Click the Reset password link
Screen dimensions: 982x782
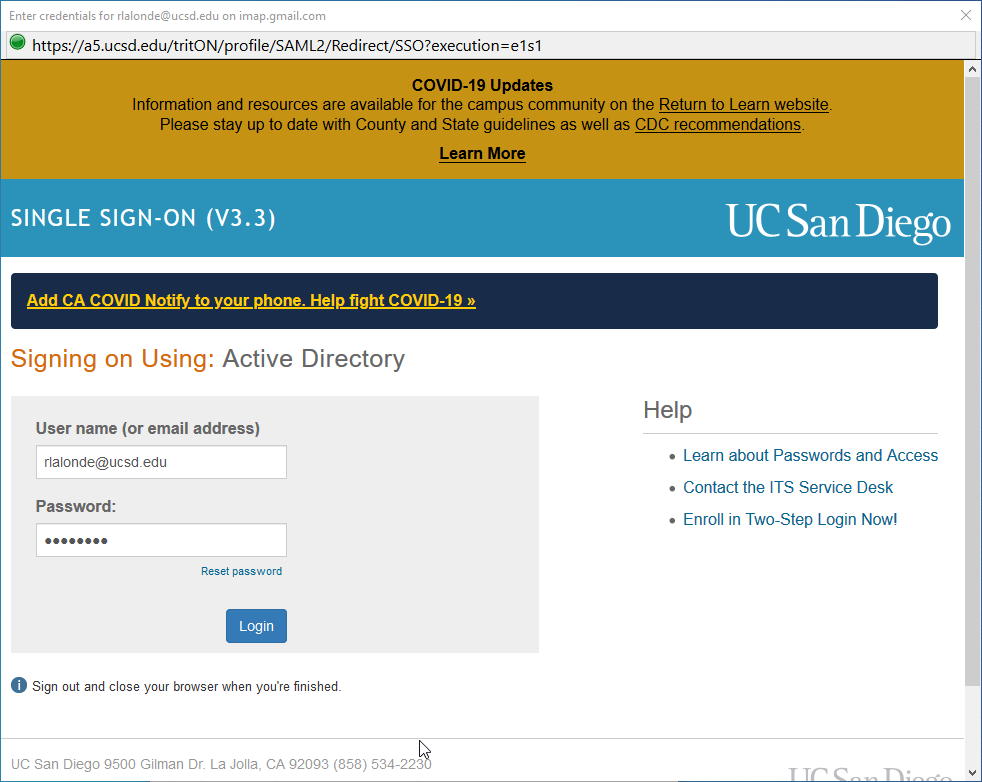coord(241,571)
